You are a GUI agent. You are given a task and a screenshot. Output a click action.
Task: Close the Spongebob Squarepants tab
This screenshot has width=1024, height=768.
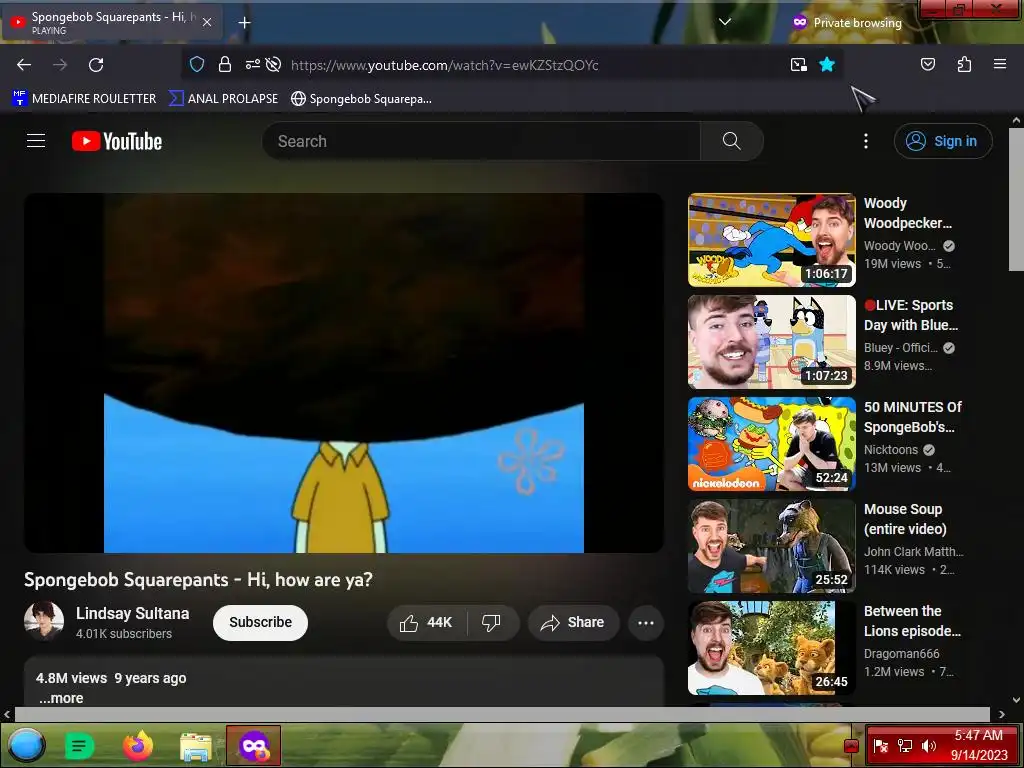[x=207, y=22]
